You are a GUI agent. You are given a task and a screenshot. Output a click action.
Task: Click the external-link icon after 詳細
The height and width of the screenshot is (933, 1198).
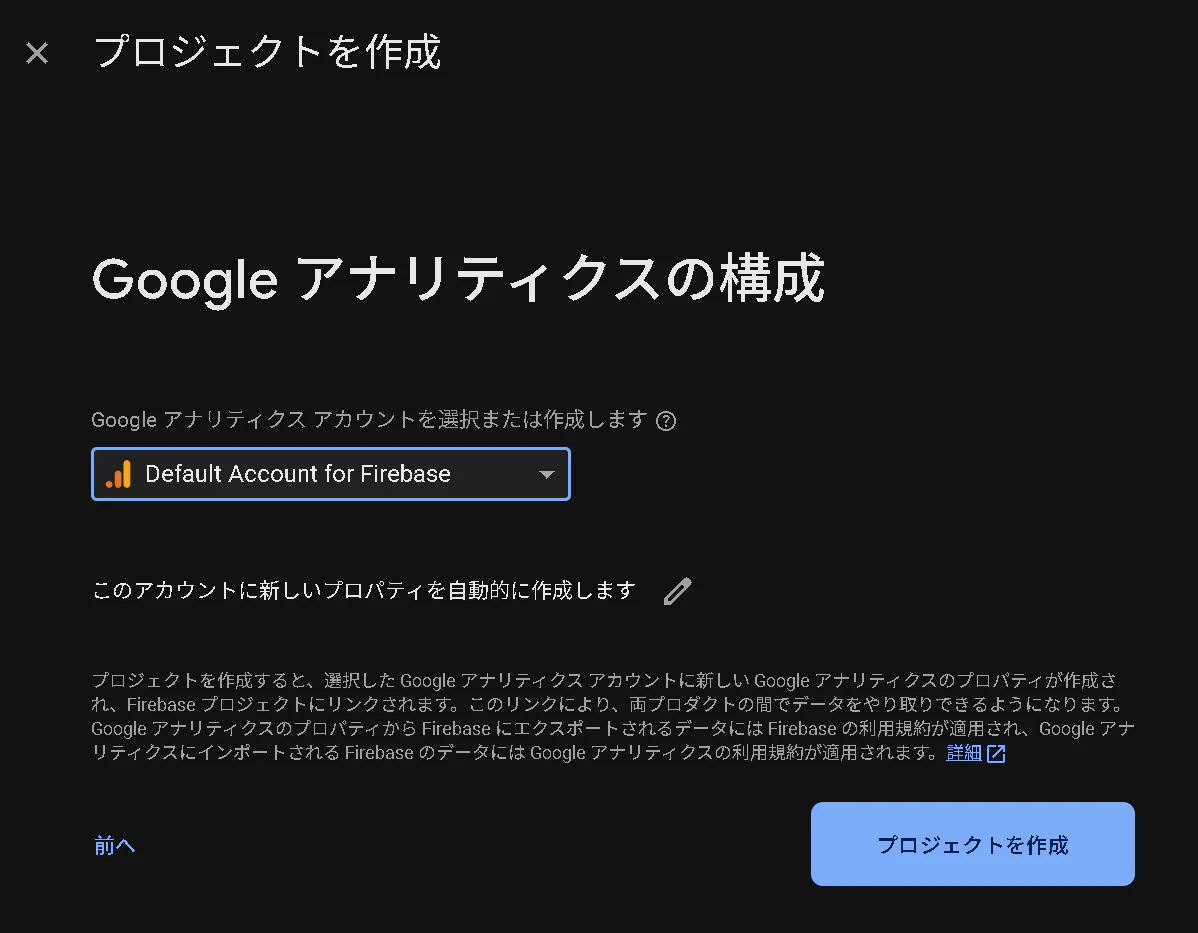[x=996, y=753]
